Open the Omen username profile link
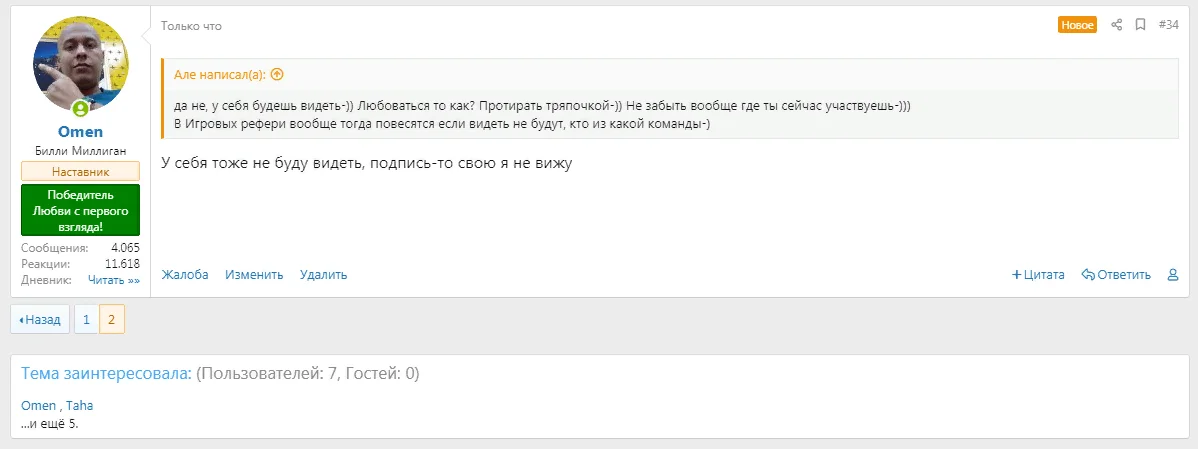 81,132
